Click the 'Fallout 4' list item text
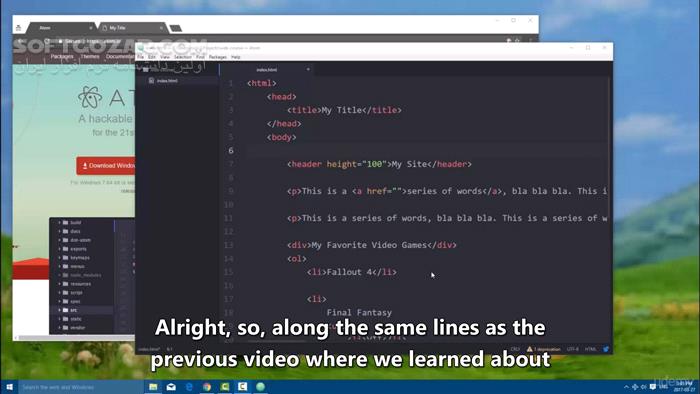This screenshot has height=394, width=700. [x=349, y=272]
